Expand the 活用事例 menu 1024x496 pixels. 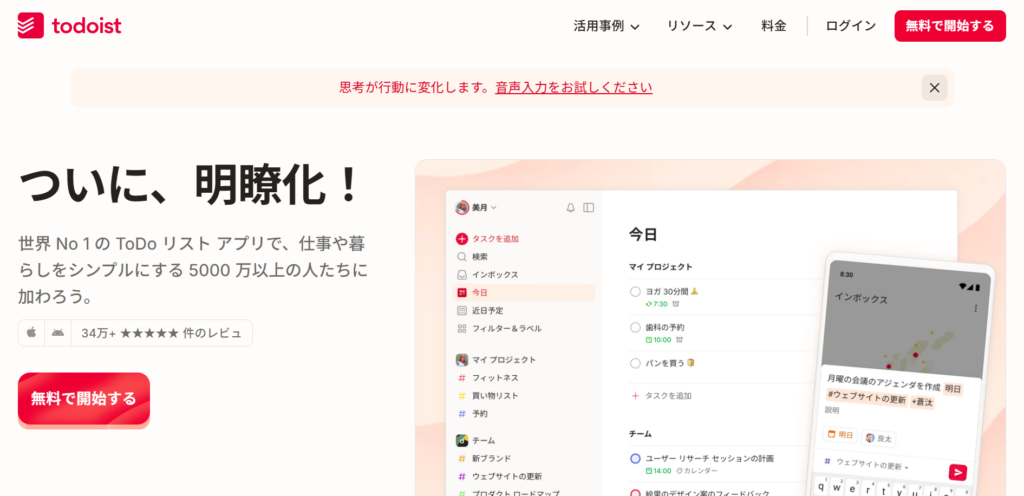pos(606,26)
